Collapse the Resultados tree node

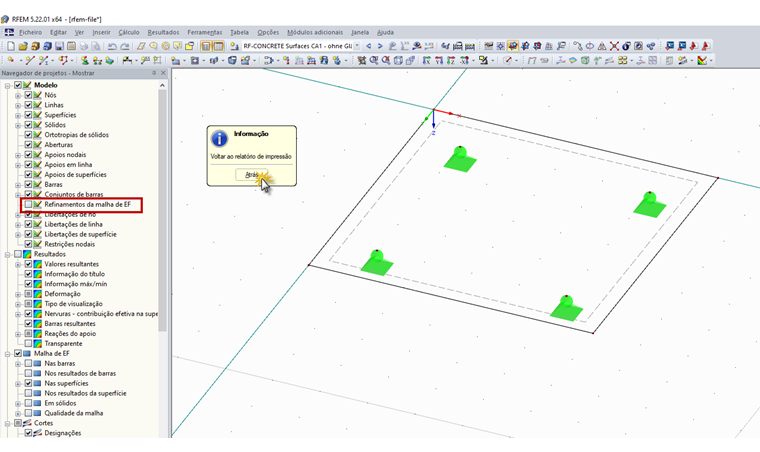(8, 254)
